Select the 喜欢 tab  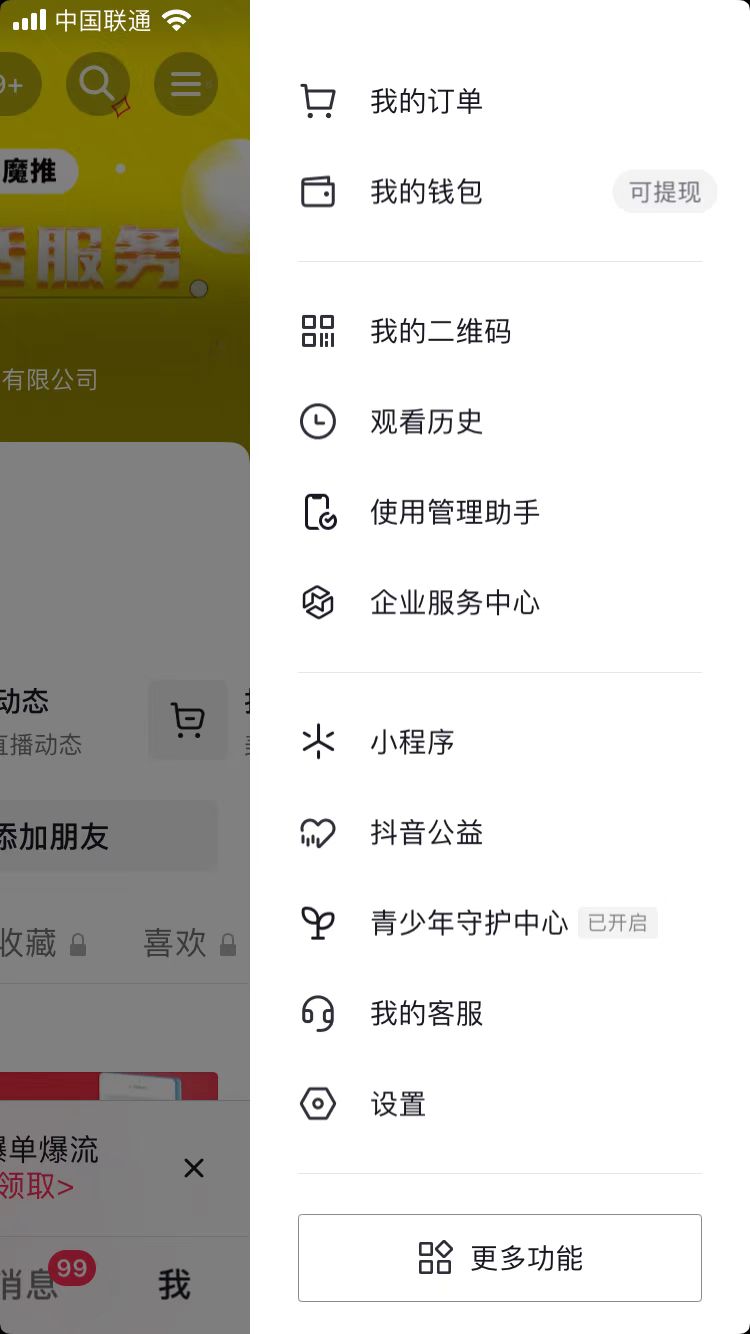click(x=175, y=944)
